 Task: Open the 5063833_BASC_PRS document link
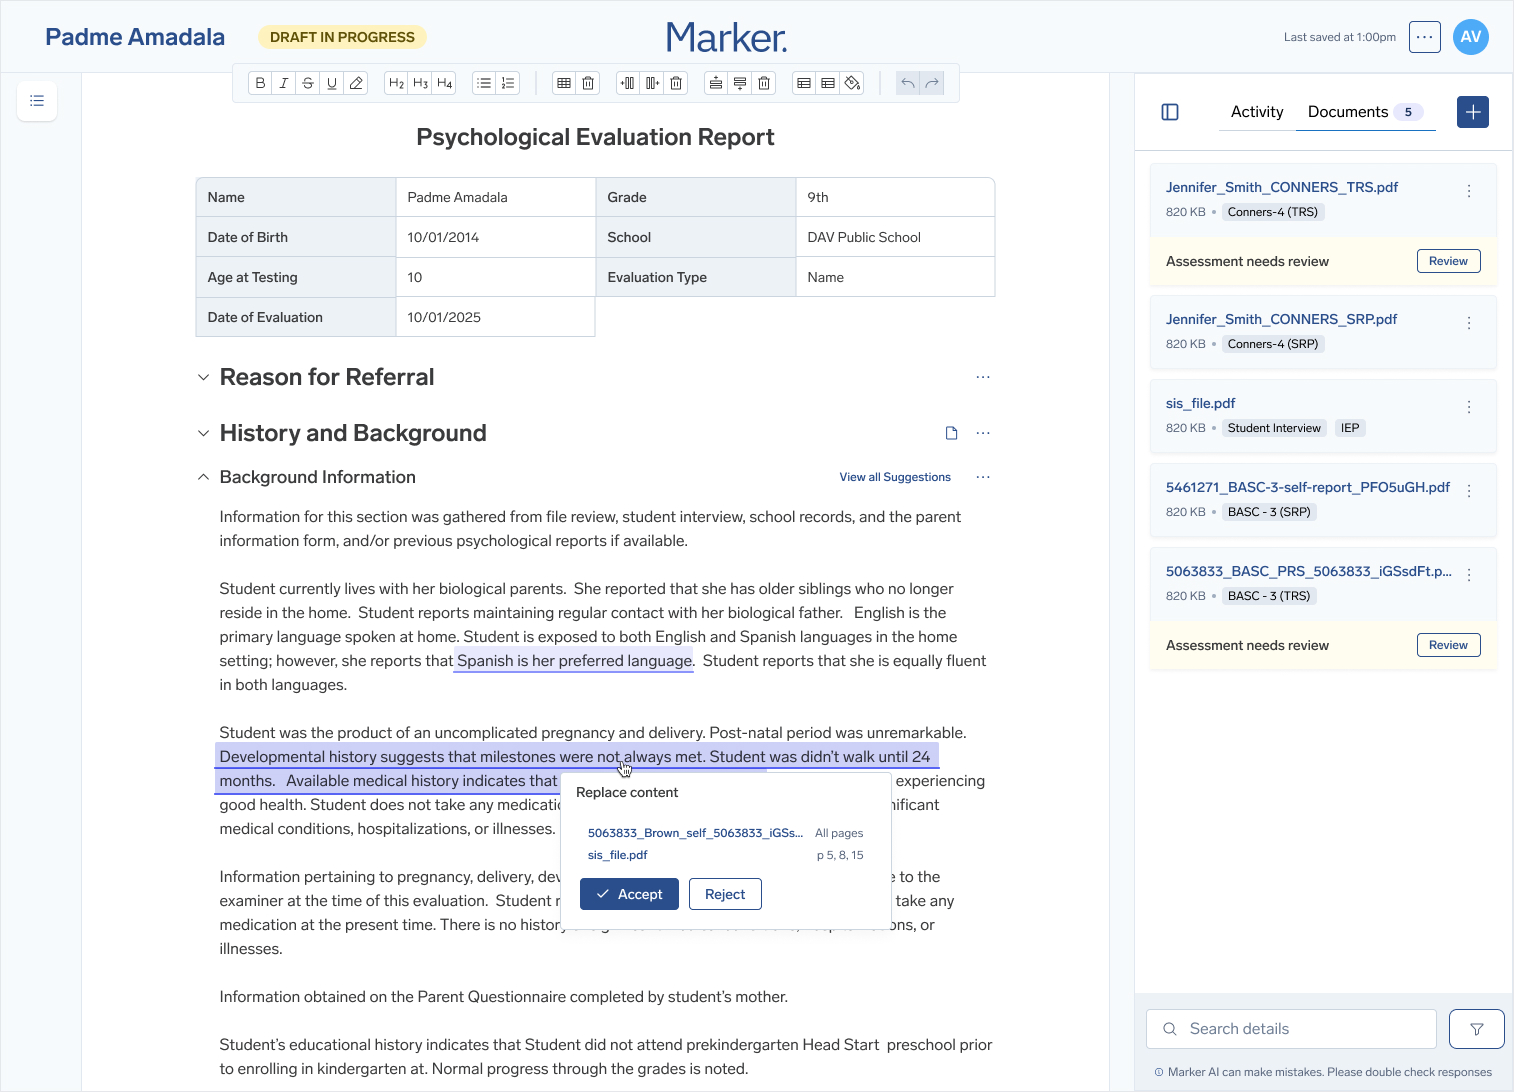click(x=1309, y=571)
